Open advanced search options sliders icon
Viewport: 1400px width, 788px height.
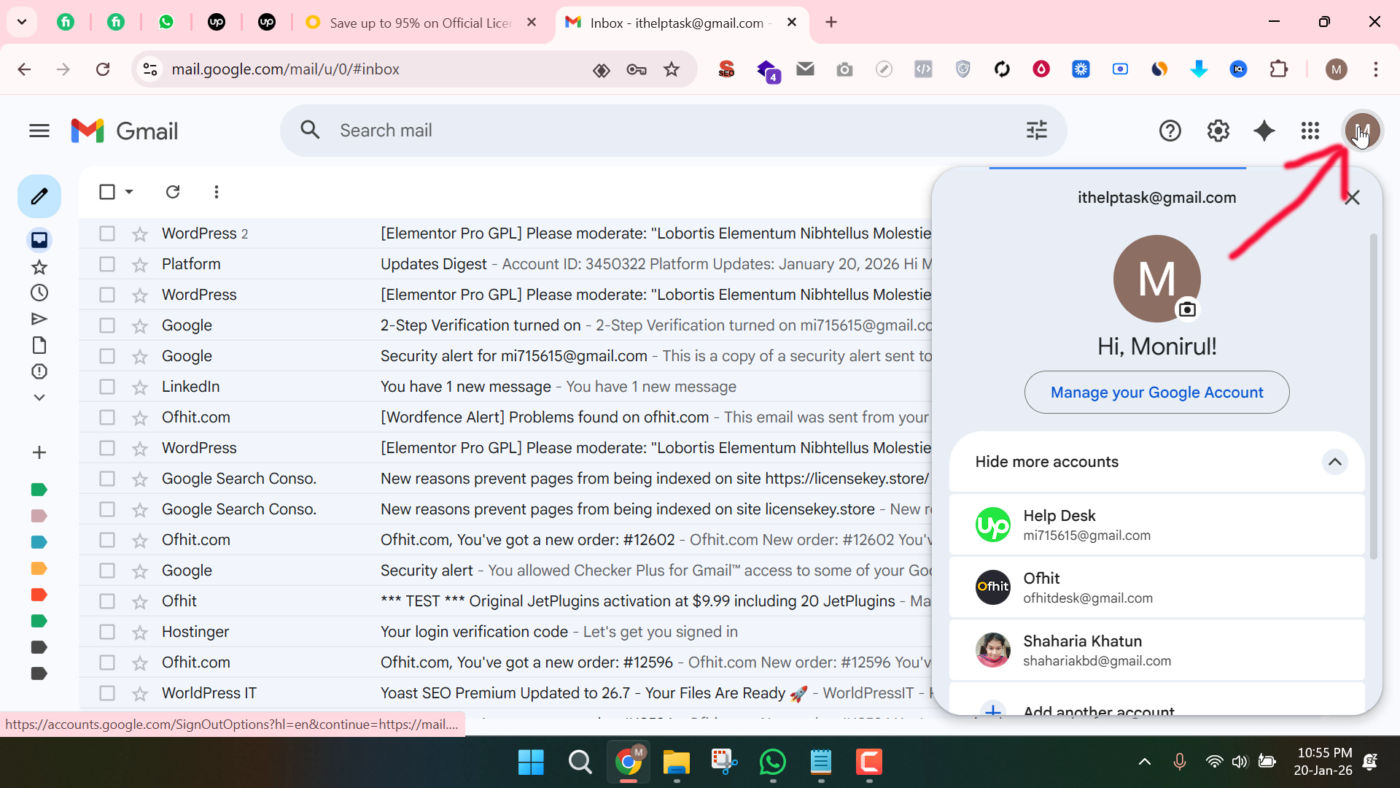tap(1036, 130)
